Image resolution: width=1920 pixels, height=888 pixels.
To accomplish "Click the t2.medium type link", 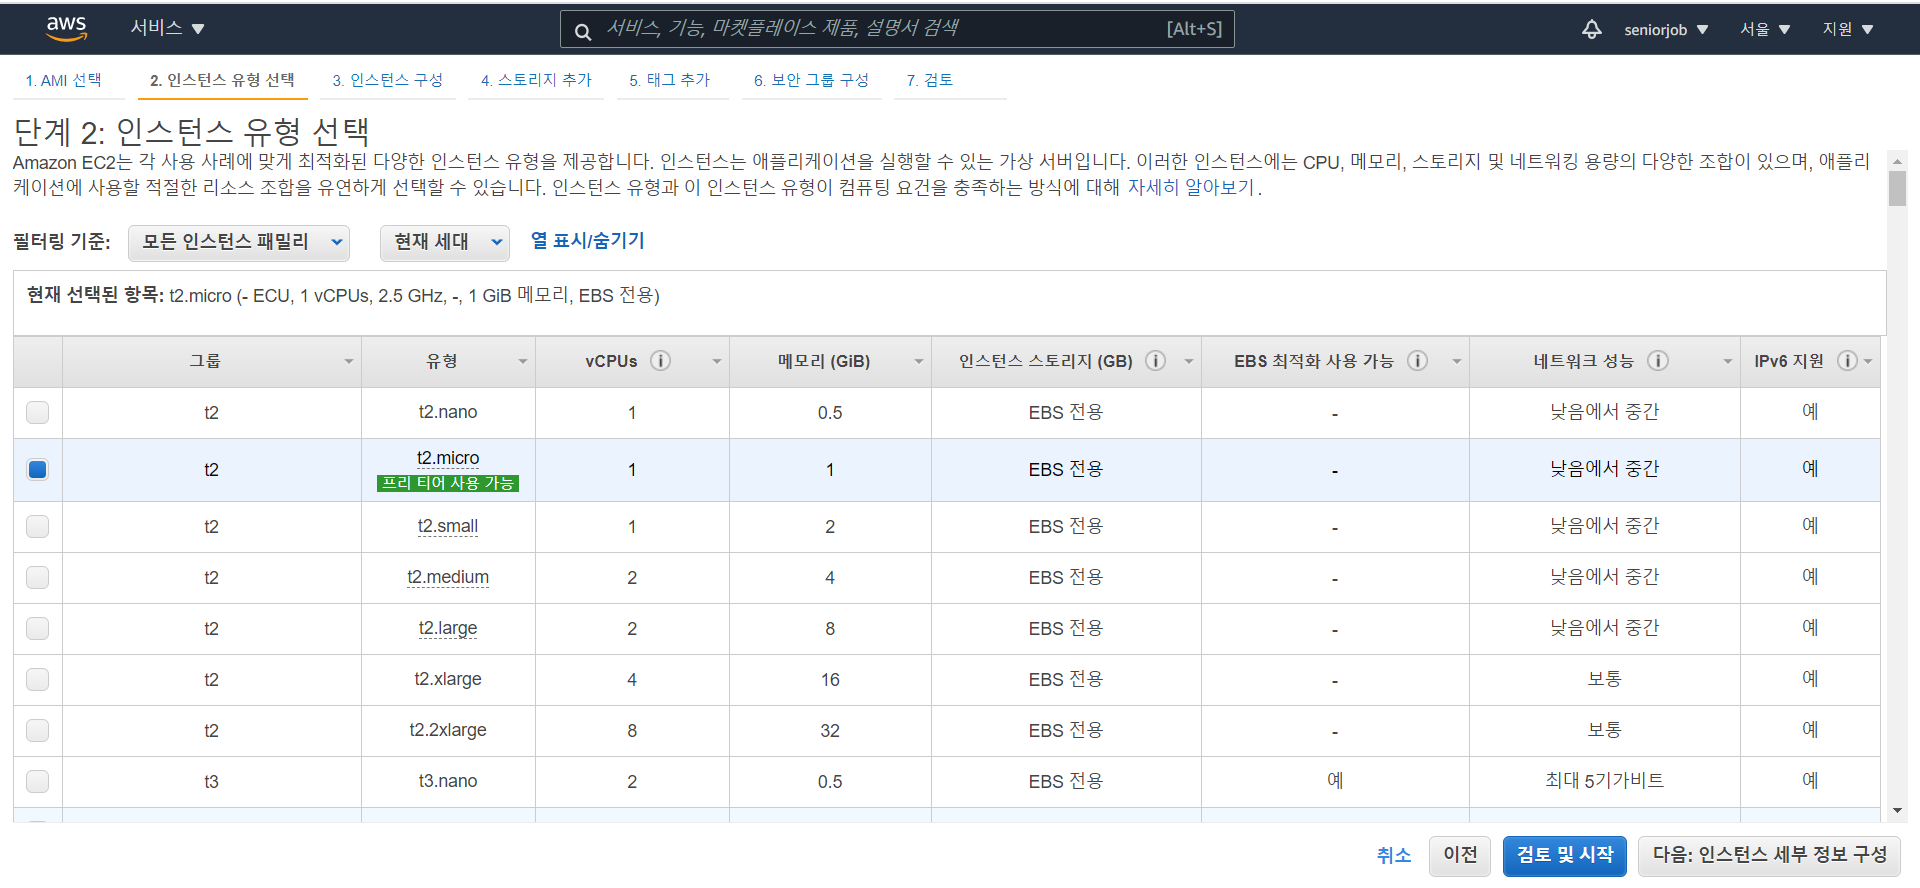I will point(448,577).
